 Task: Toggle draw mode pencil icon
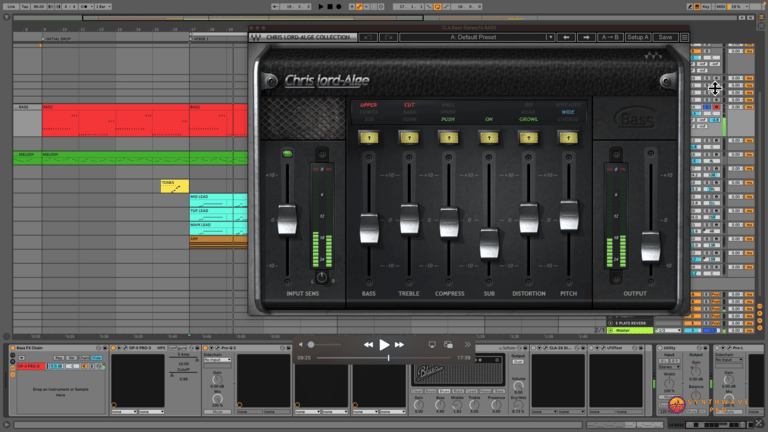click(x=690, y=7)
